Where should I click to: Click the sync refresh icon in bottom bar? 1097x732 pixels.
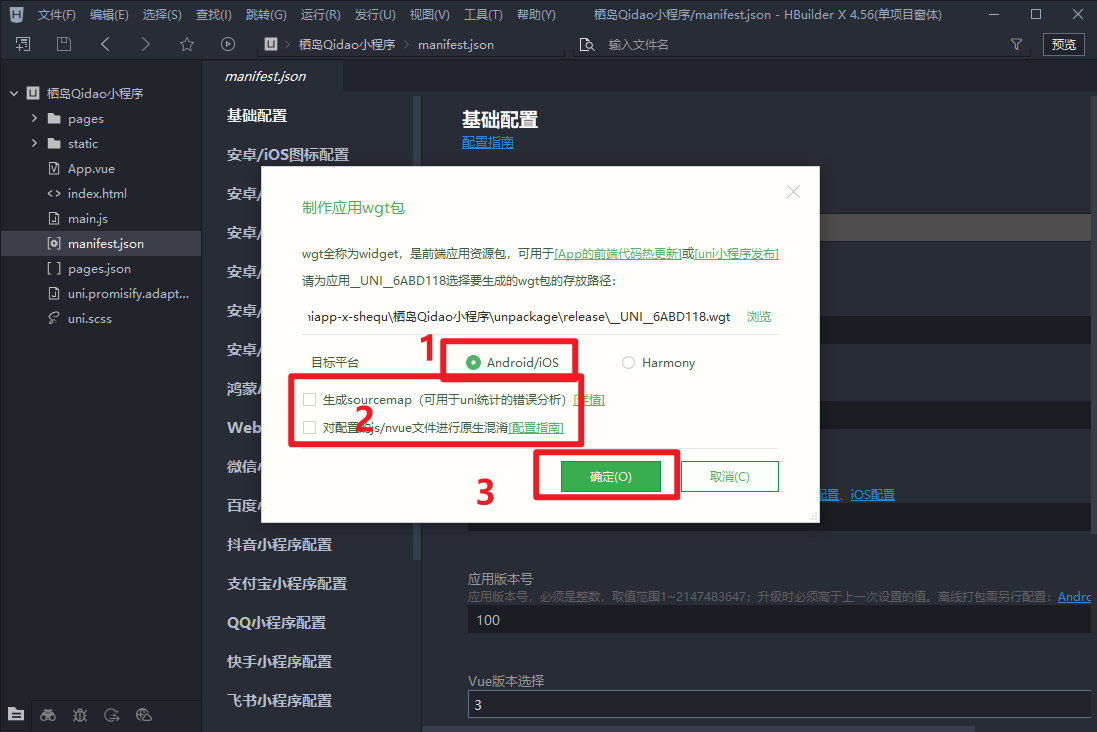coord(112,715)
